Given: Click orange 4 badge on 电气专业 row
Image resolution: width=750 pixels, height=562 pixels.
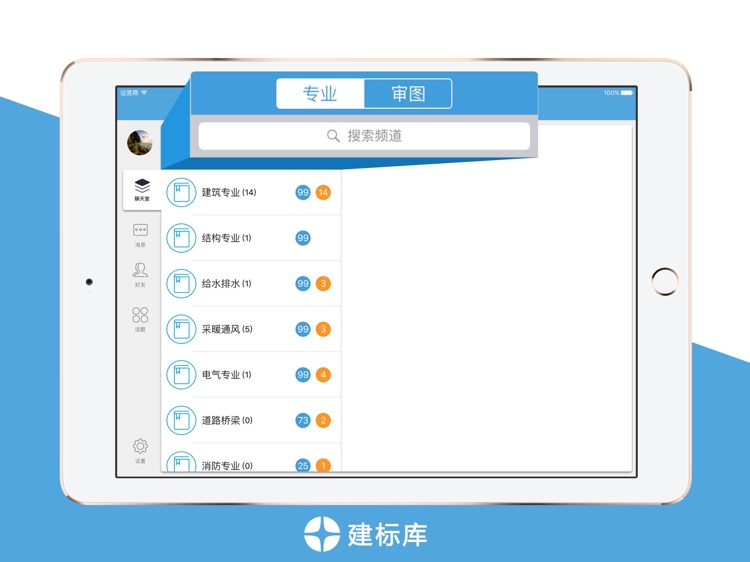Looking at the screenshot, I should pos(323,375).
